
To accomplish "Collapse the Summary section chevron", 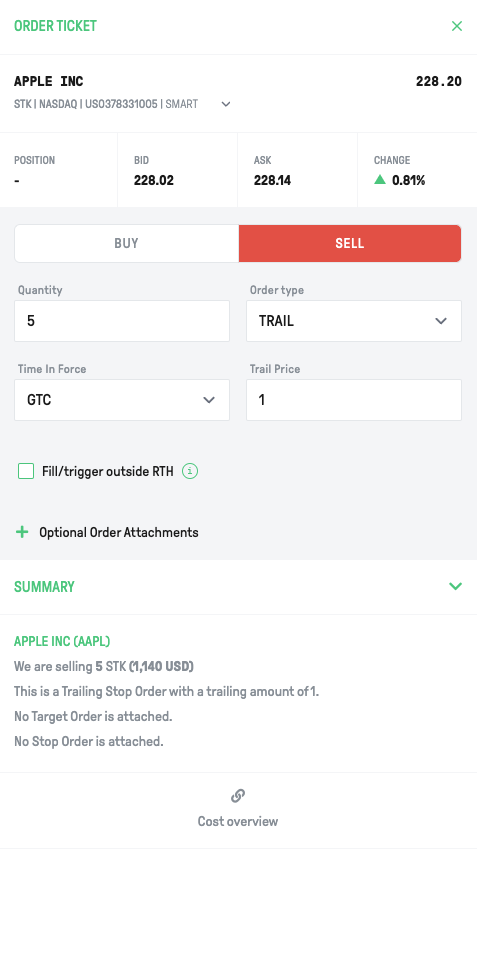I will click(x=456, y=587).
